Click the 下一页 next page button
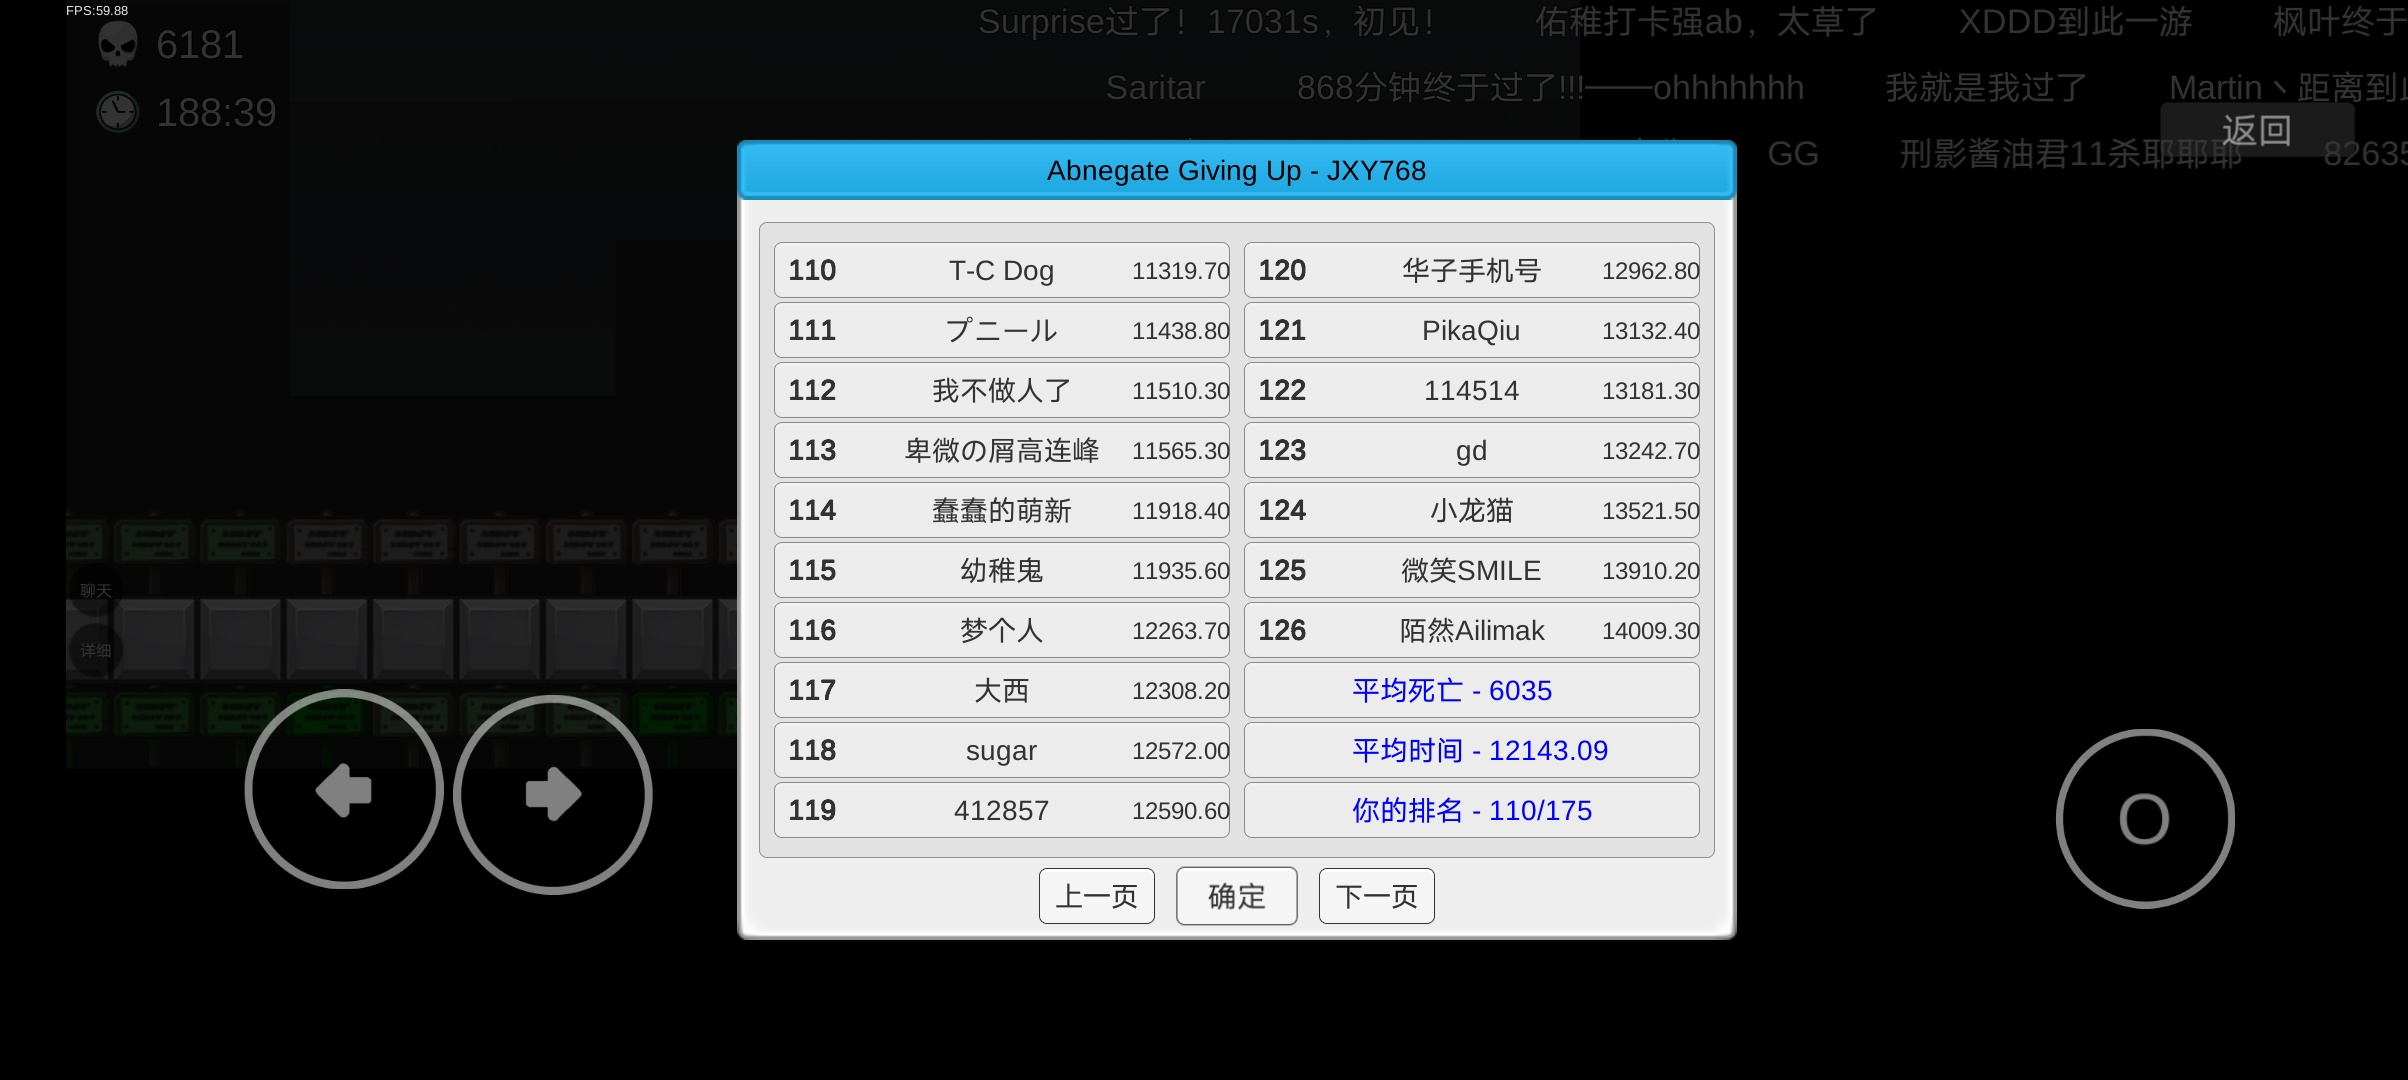Image resolution: width=2408 pixels, height=1080 pixels. click(1377, 896)
